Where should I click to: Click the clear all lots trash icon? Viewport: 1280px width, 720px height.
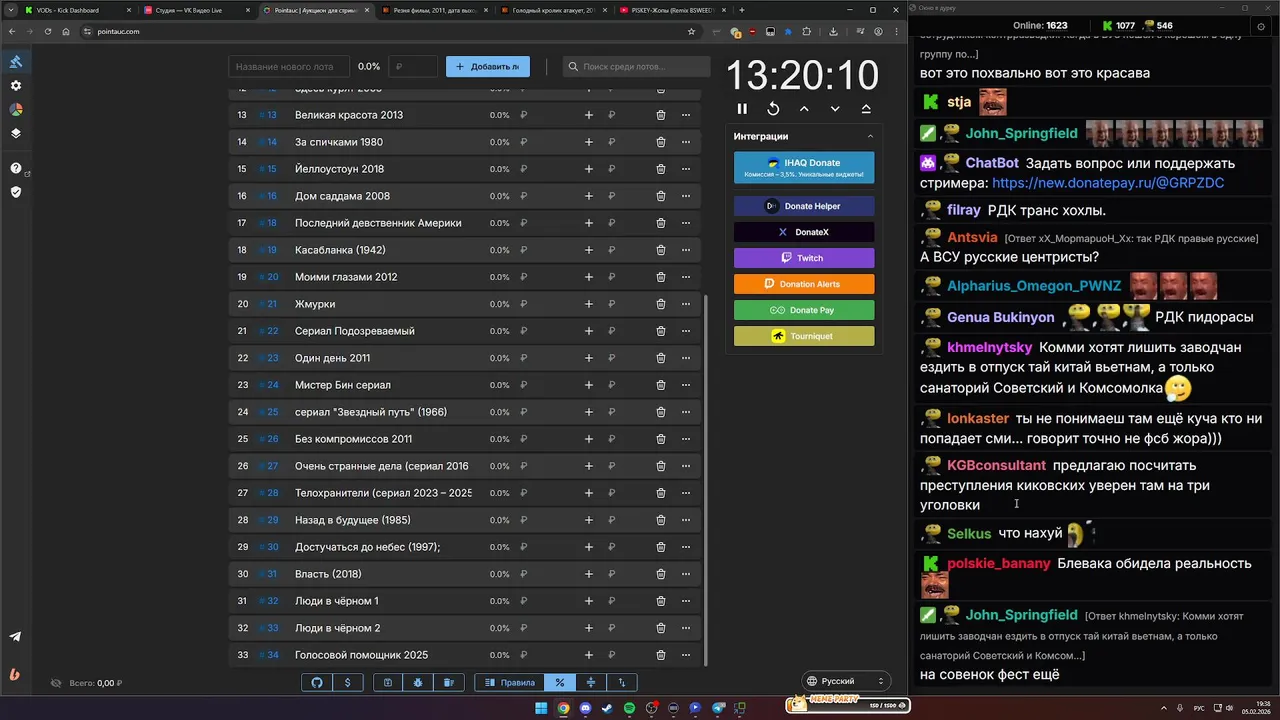[449, 682]
